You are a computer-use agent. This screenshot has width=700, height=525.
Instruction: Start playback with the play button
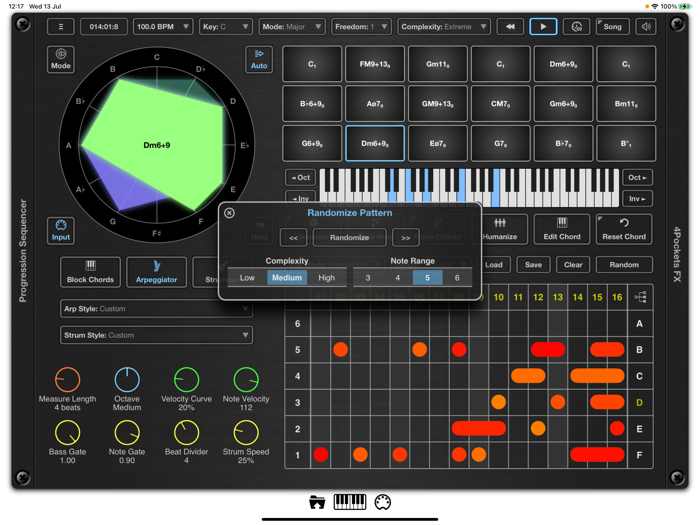coord(543,27)
